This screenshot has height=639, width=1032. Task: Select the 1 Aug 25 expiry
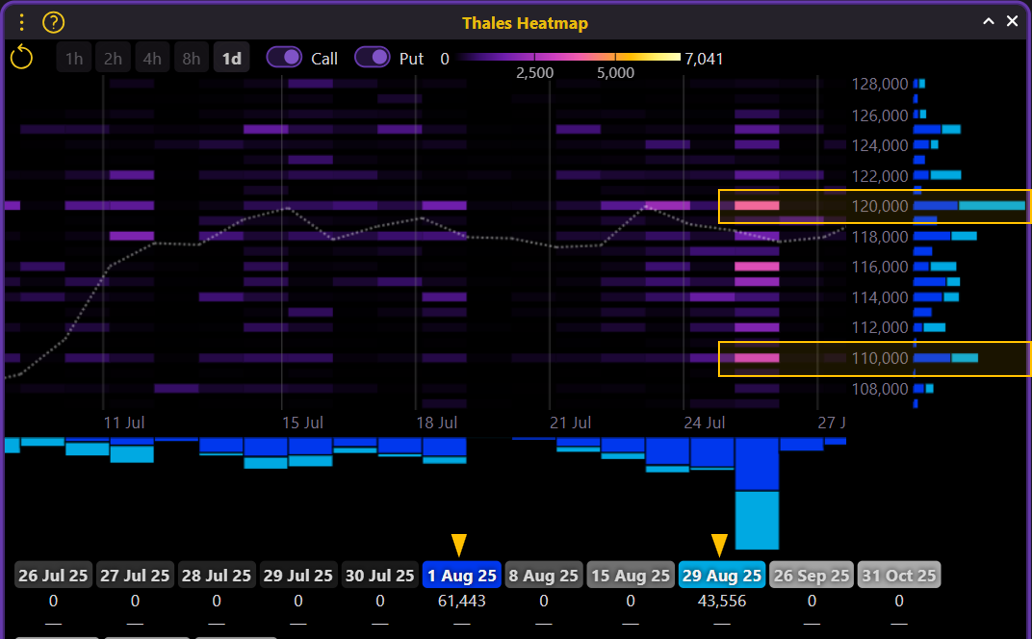click(x=462, y=575)
